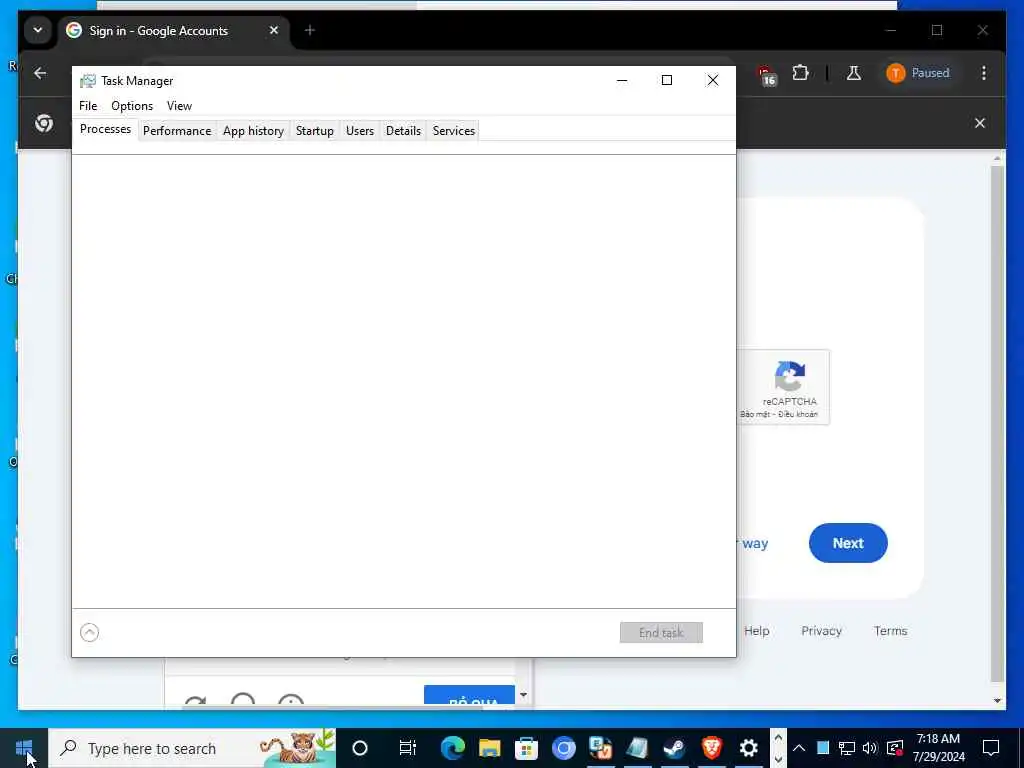The width and height of the screenshot is (1024, 768).
Task: Click the Paused profile button in Chrome
Action: click(x=918, y=73)
